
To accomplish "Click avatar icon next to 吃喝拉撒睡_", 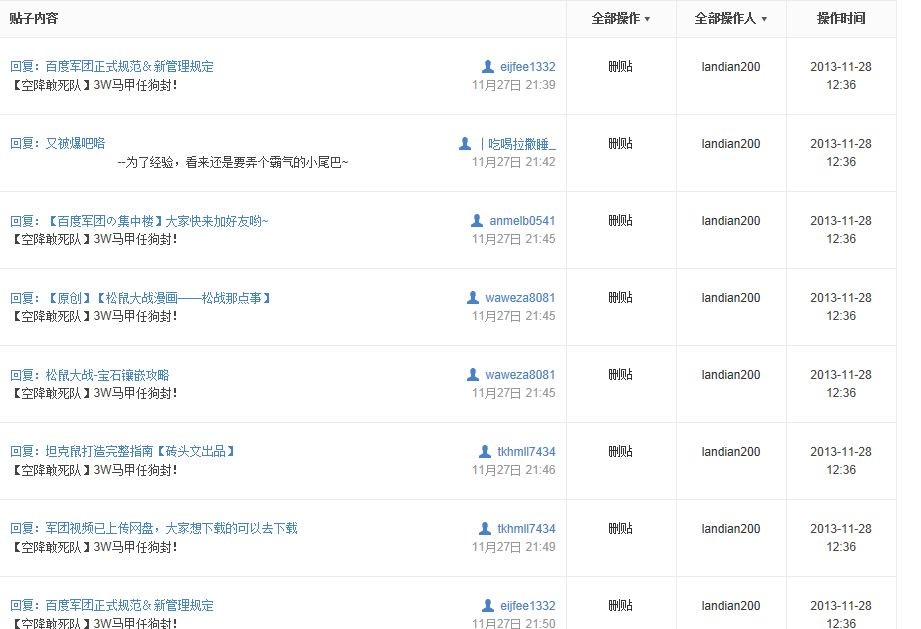I will click(x=465, y=143).
